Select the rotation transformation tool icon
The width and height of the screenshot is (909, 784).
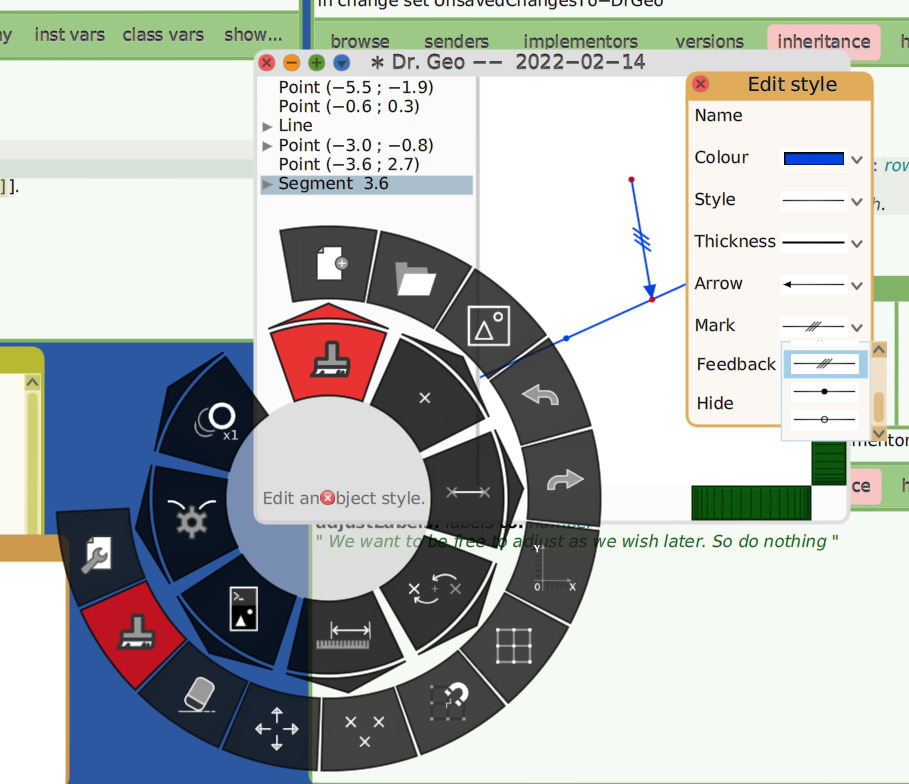[x=434, y=589]
